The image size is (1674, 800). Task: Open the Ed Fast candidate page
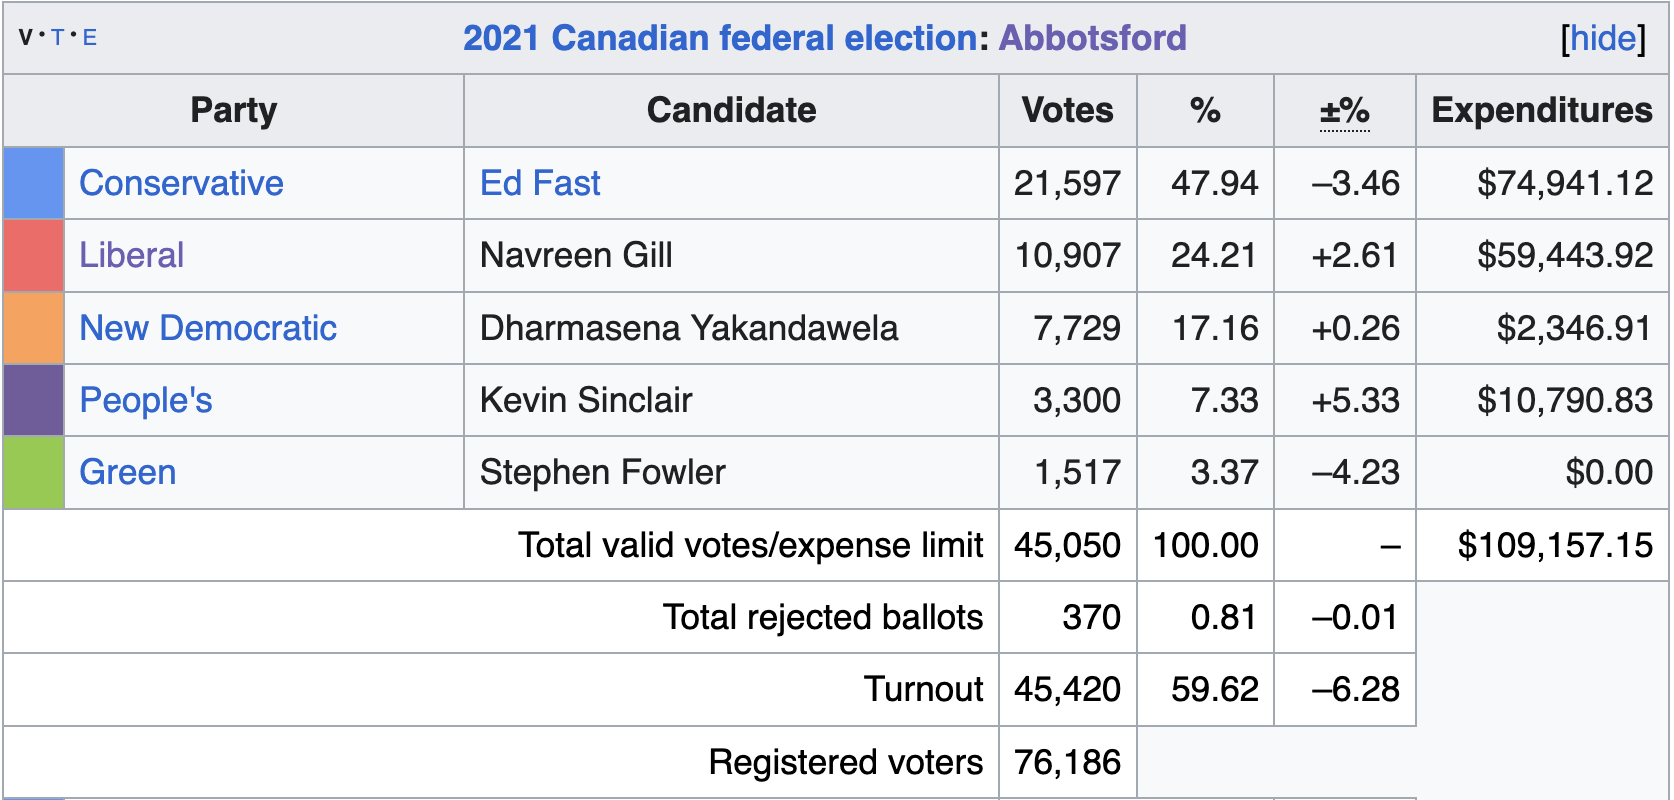540,183
